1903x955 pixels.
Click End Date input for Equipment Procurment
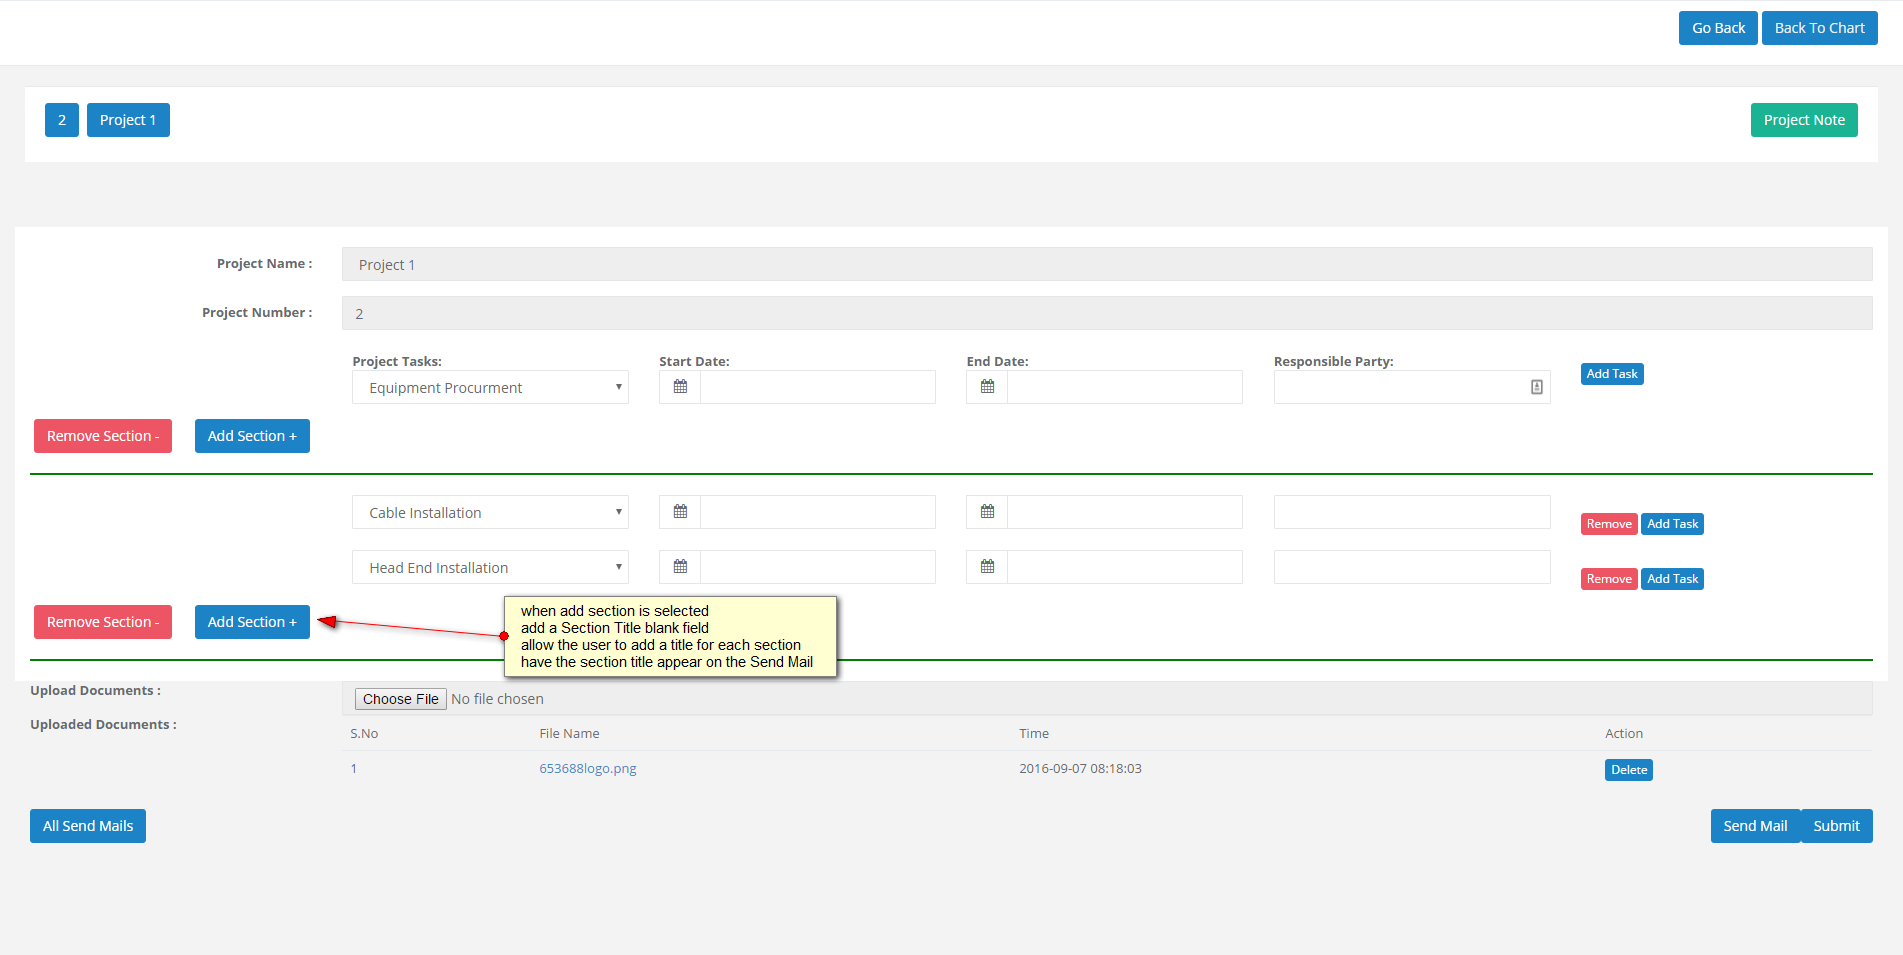(x=1125, y=387)
